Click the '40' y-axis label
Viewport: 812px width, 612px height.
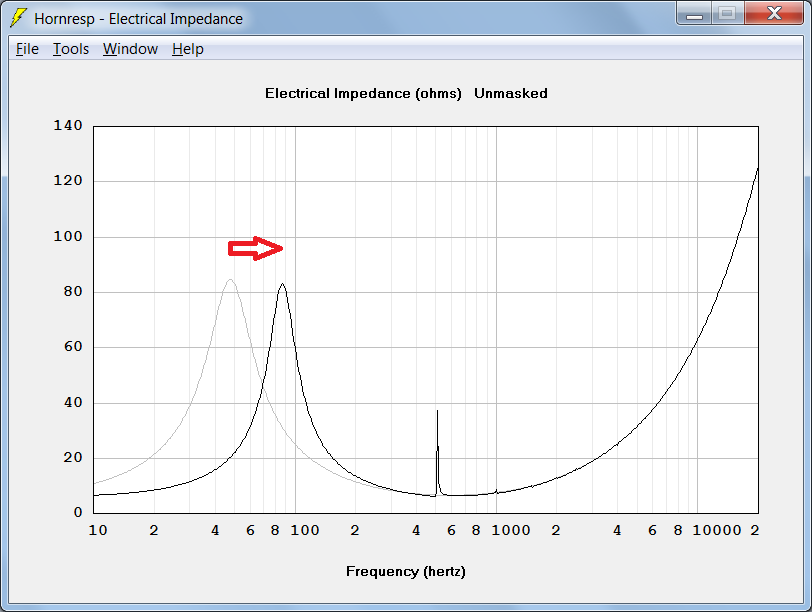73,402
